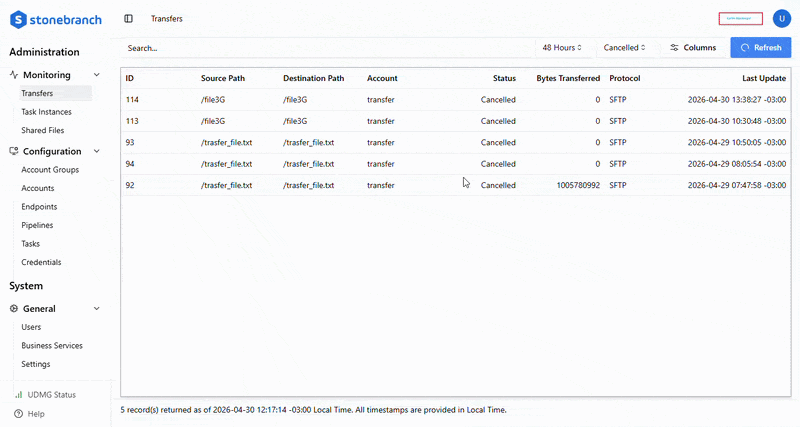Open Endpoints page
800x427 pixels.
[x=39, y=207]
